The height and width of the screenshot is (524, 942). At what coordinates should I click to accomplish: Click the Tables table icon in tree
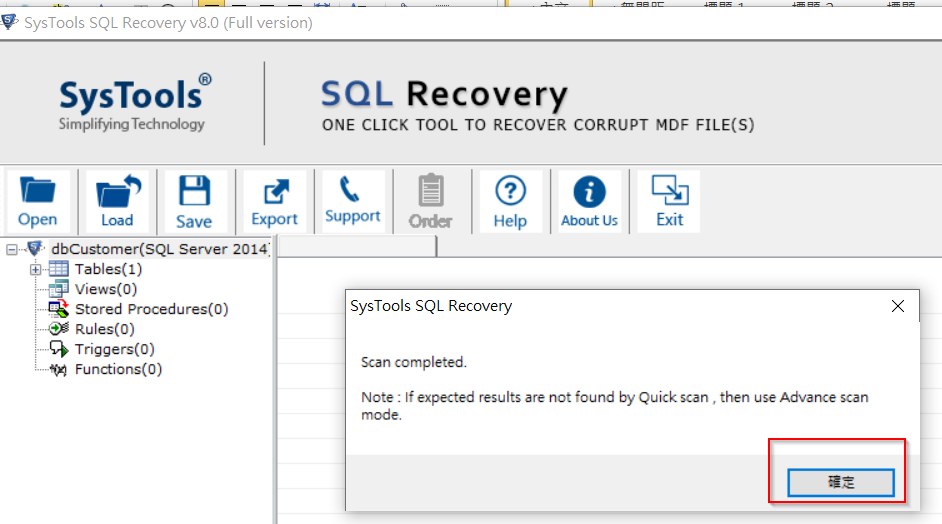[59, 269]
